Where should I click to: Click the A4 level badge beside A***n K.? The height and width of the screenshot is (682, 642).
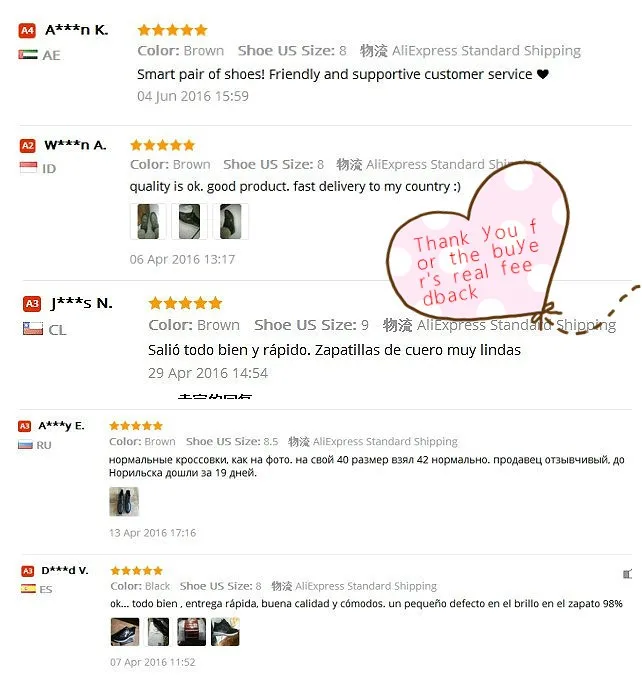(x=27, y=30)
